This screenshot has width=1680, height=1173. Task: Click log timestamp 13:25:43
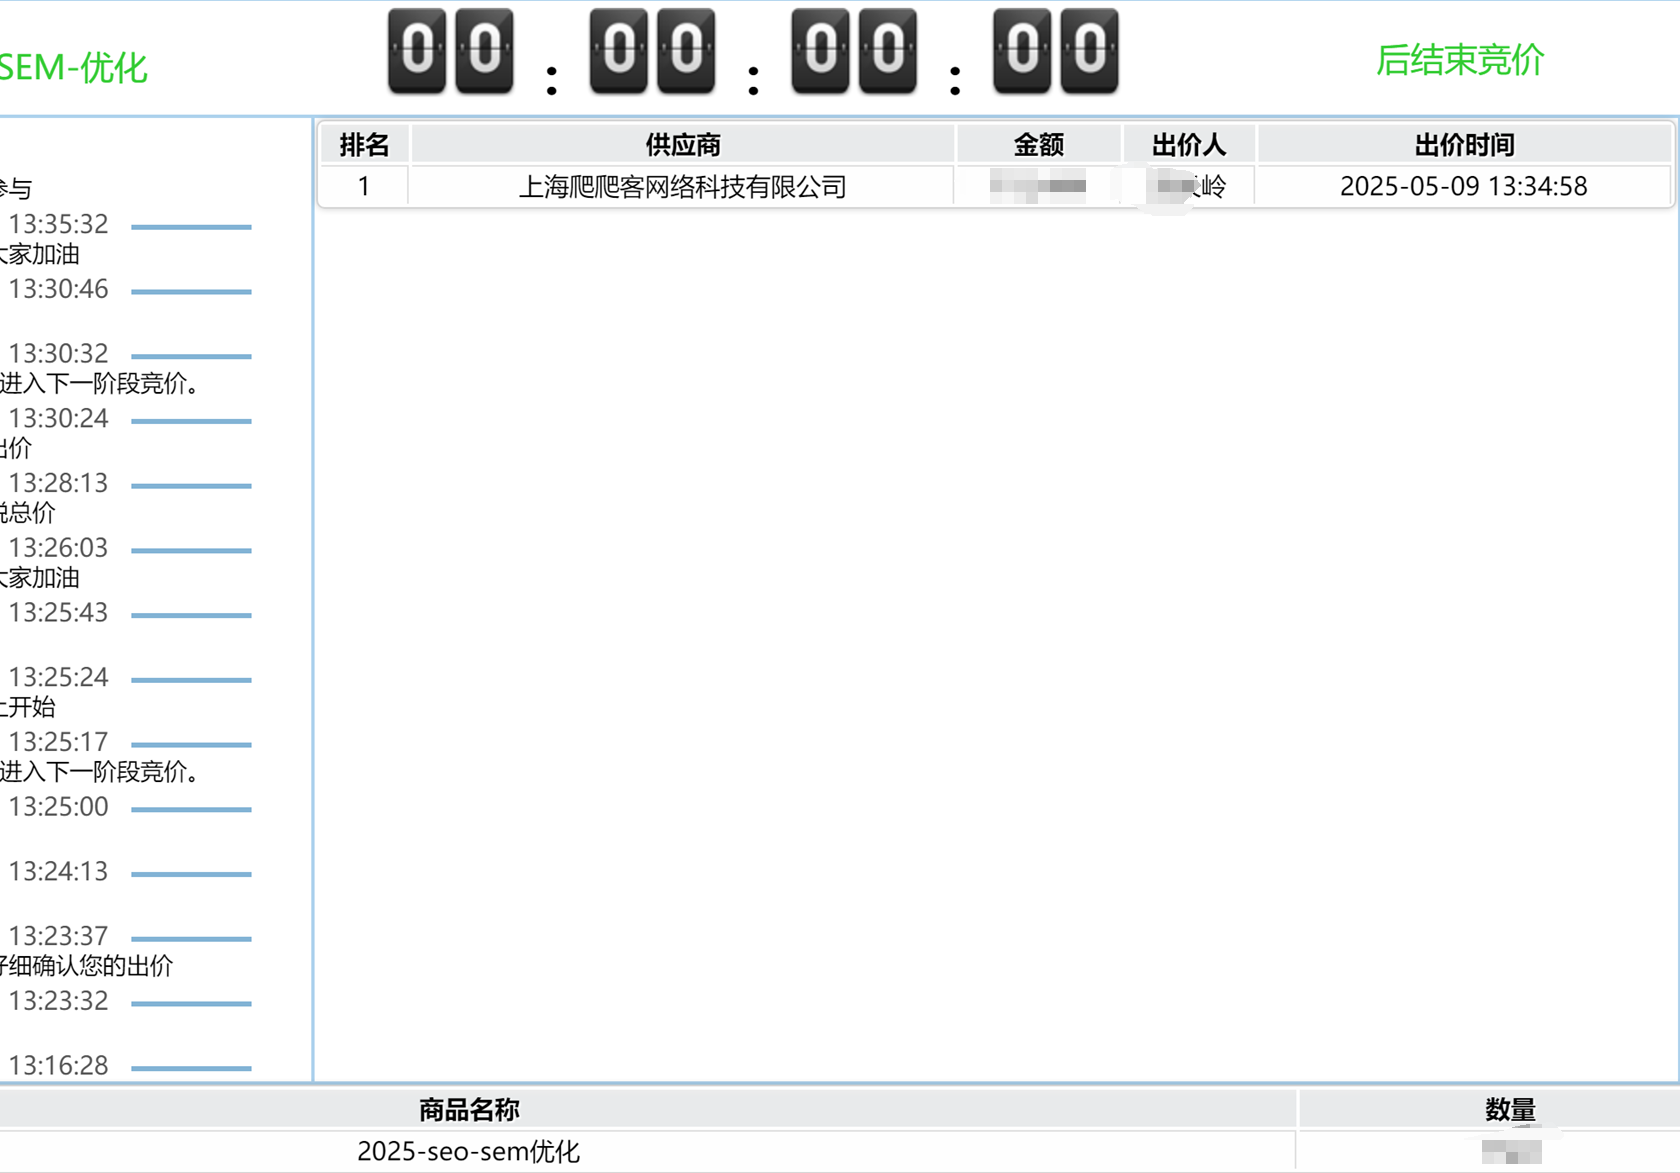click(58, 612)
